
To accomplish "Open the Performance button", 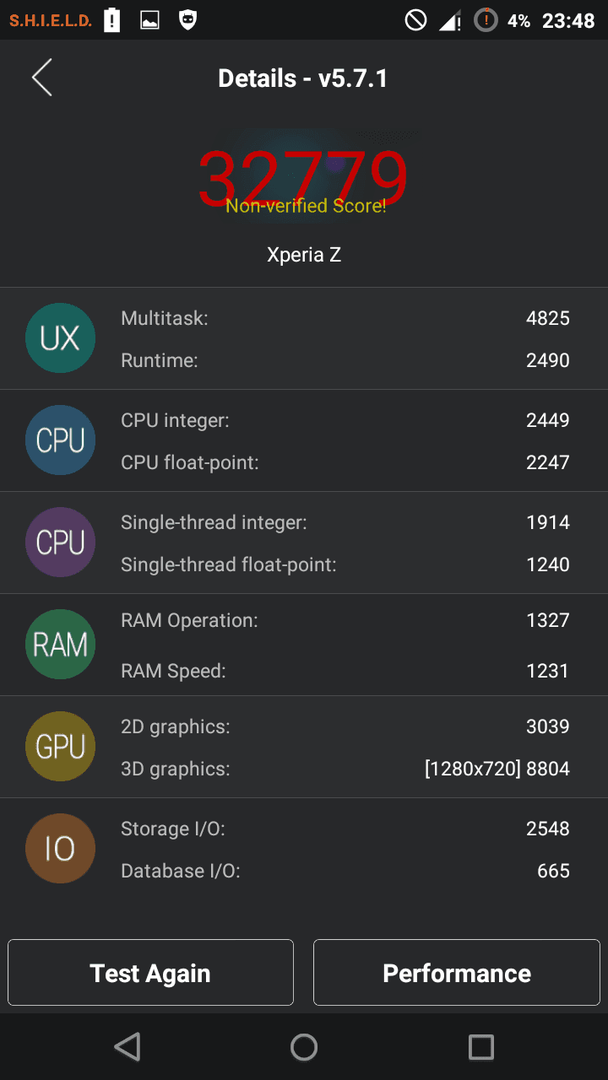I will pyautogui.click(x=457, y=973).
